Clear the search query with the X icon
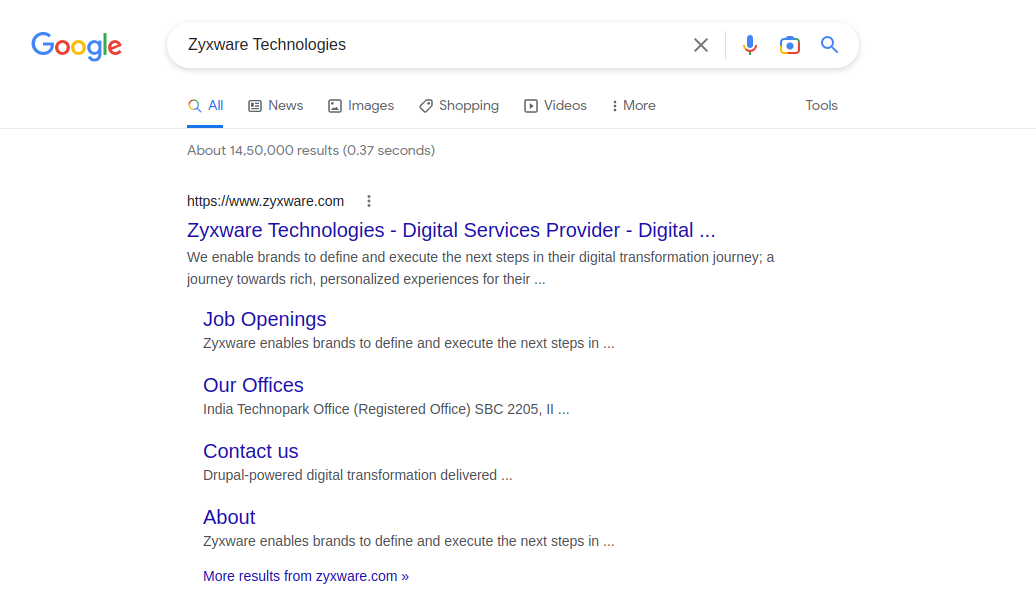 pyautogui.click(x=700, y=45)
